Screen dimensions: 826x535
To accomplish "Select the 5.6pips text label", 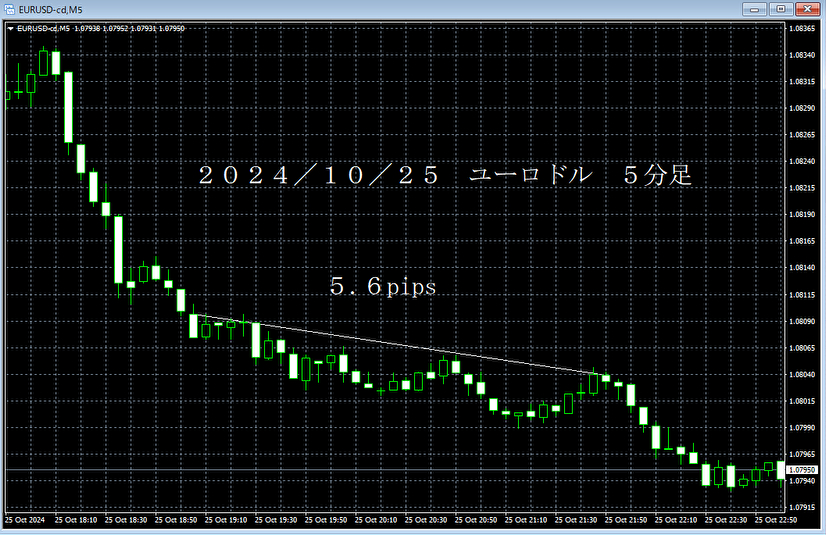I will 384,286.
